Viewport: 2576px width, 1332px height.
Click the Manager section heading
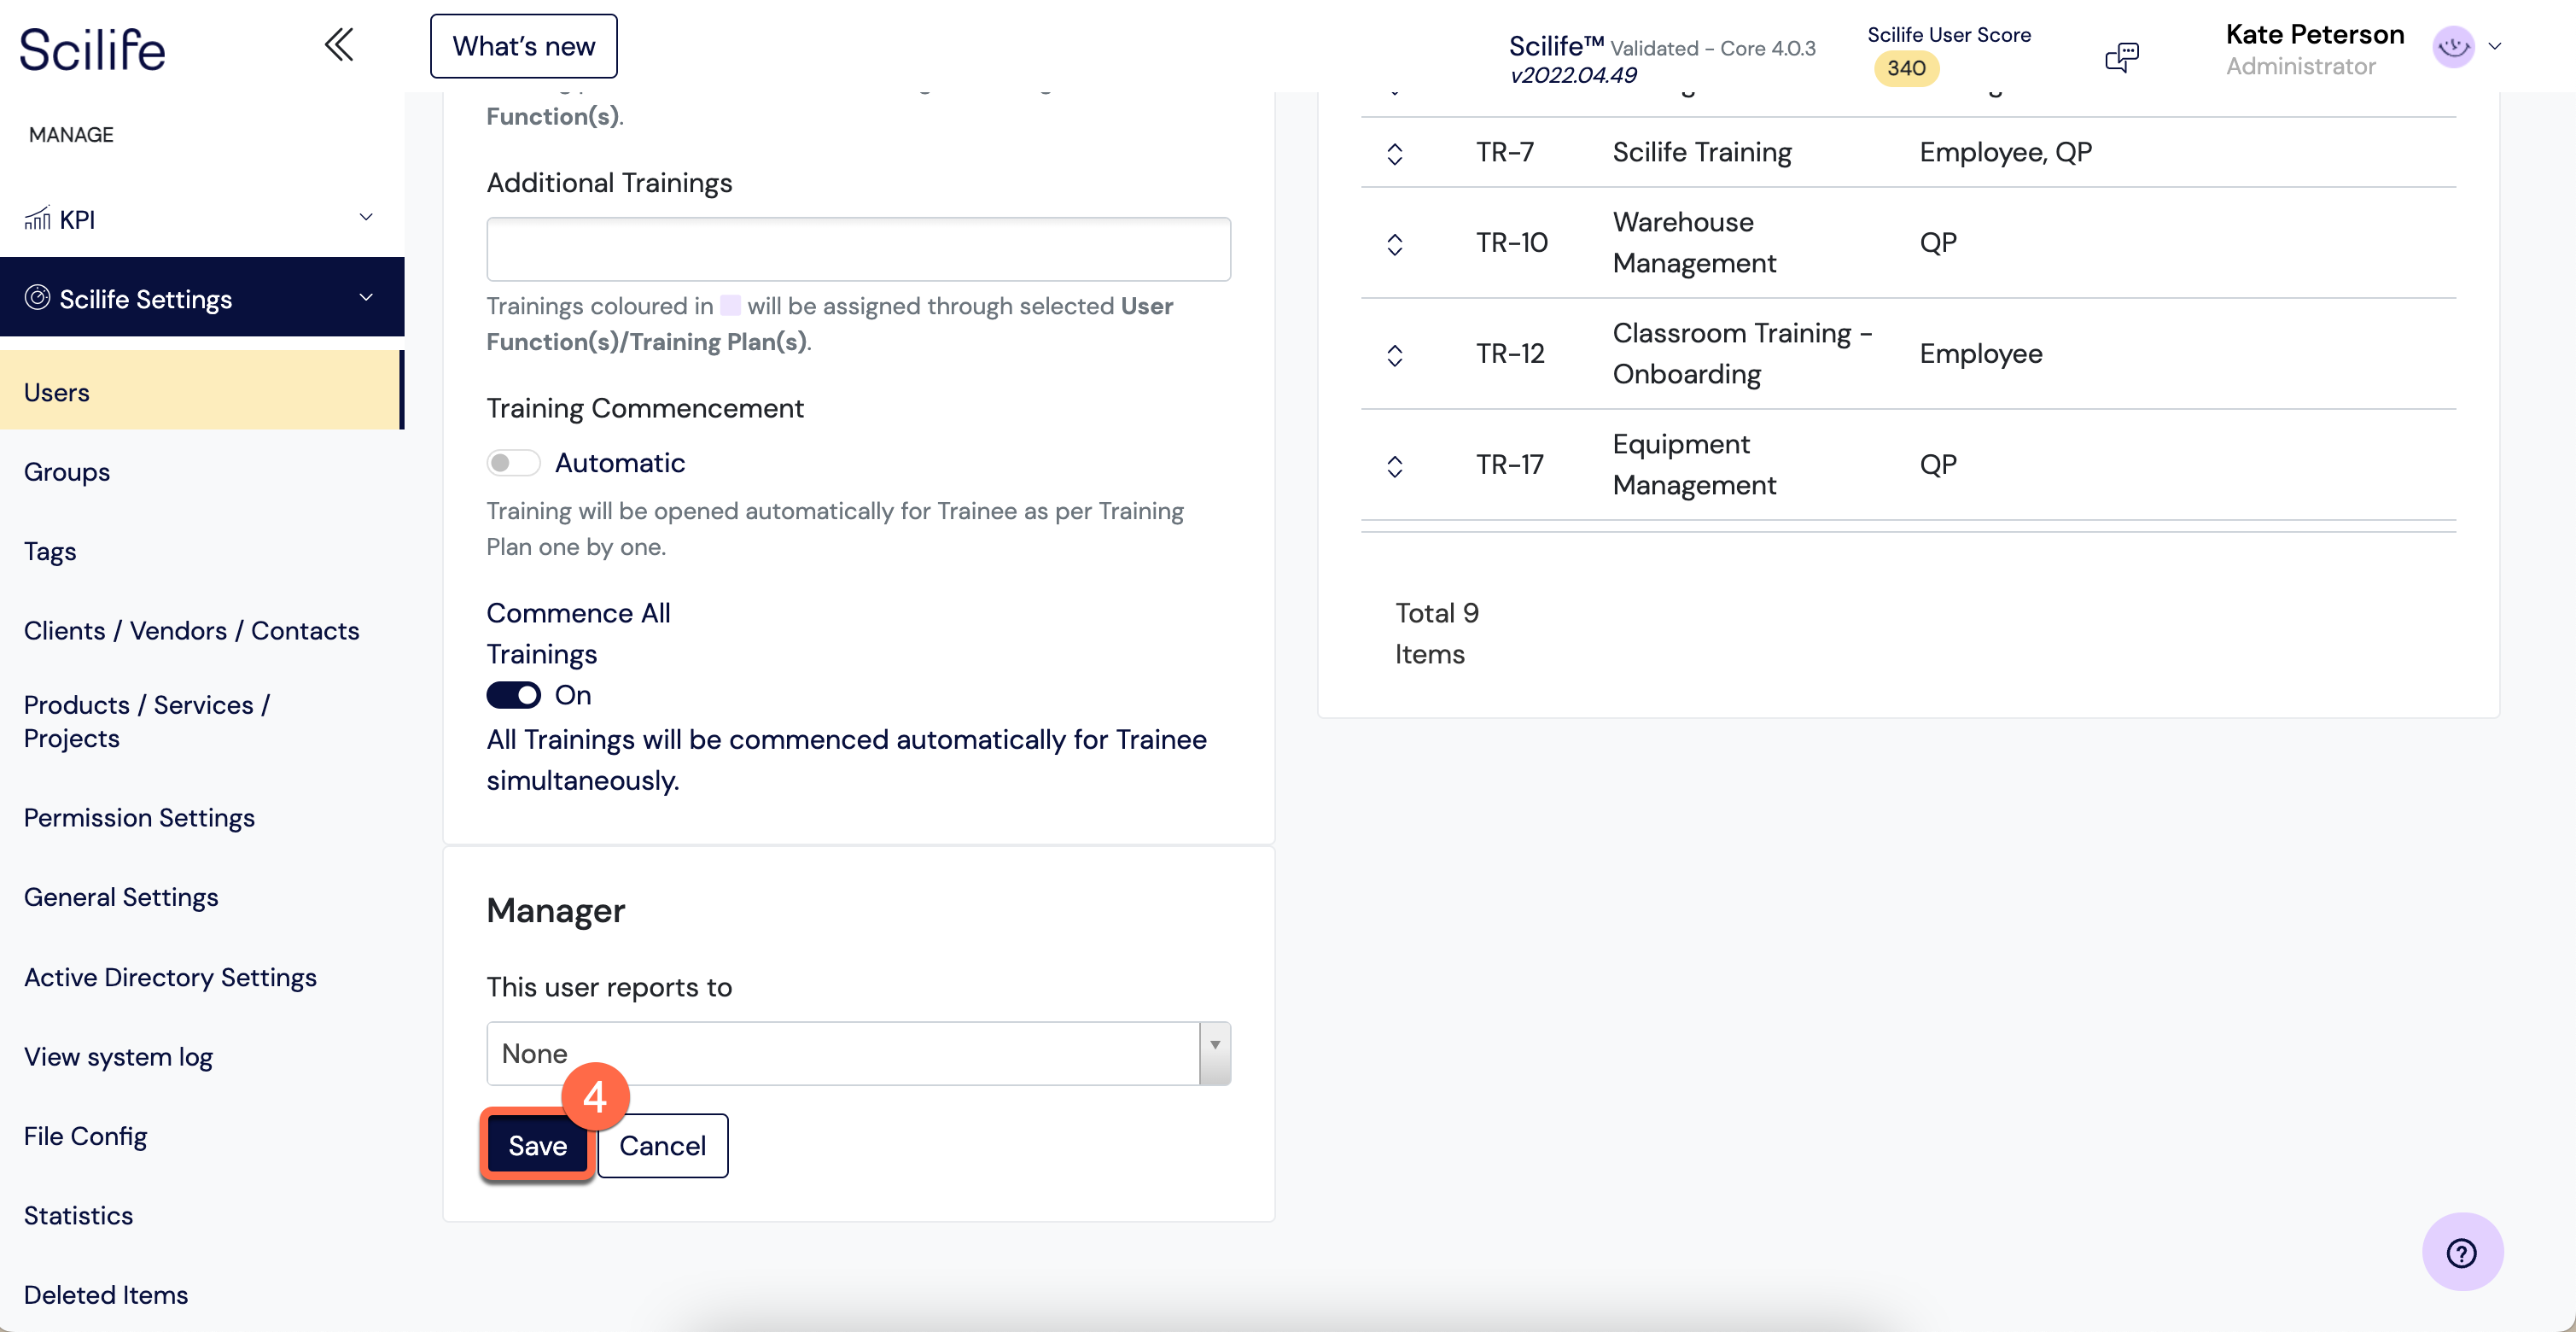[x=556, y=910]
